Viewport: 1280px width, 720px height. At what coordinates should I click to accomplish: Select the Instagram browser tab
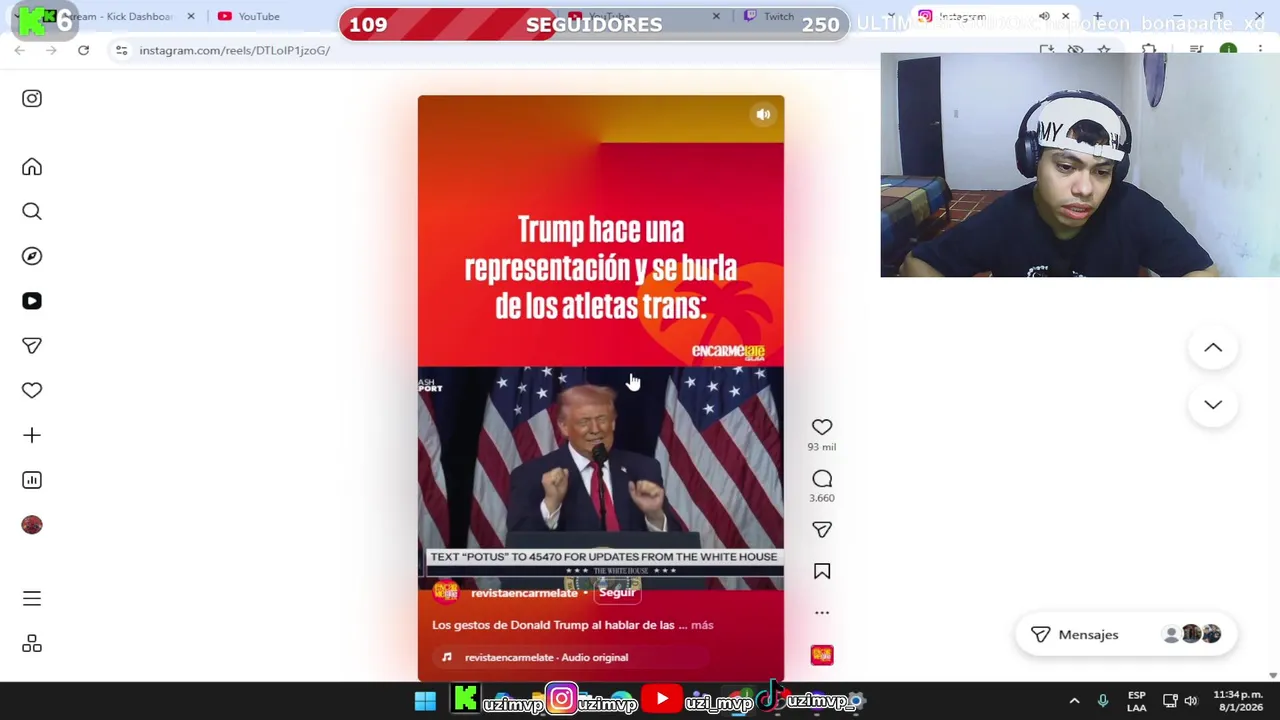point(975,16)
